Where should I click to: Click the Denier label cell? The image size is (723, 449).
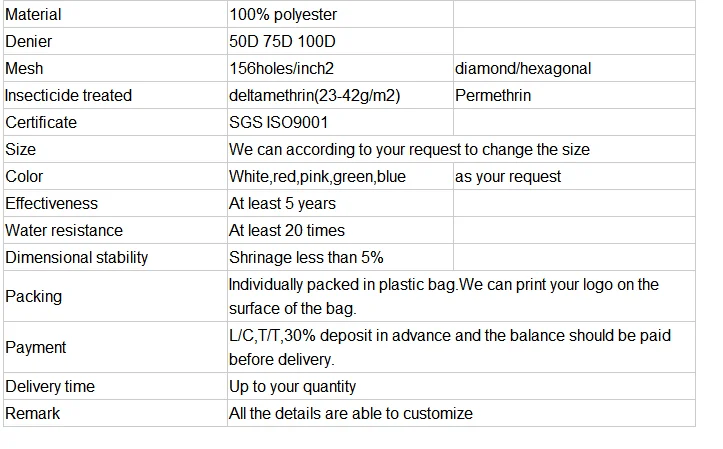click(x=29, y=41)
